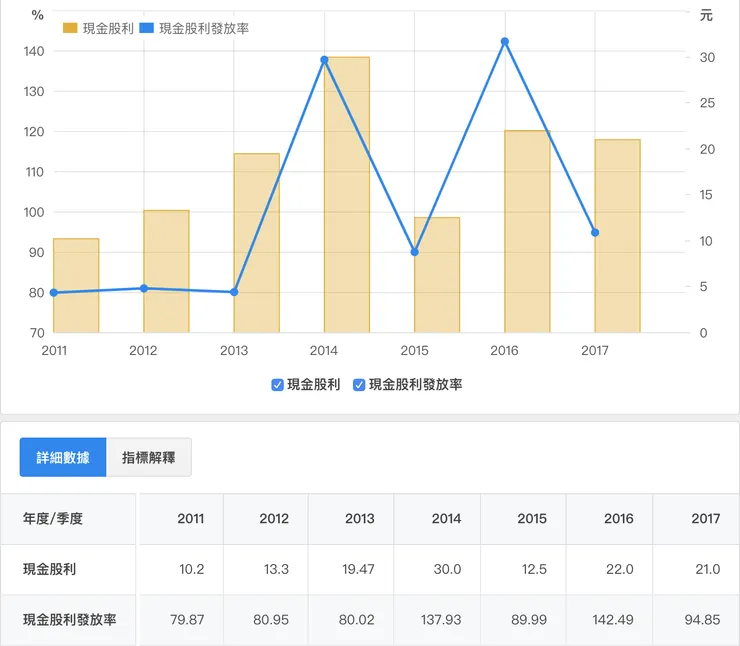Click the table cell 137.93

coord(441,620)
